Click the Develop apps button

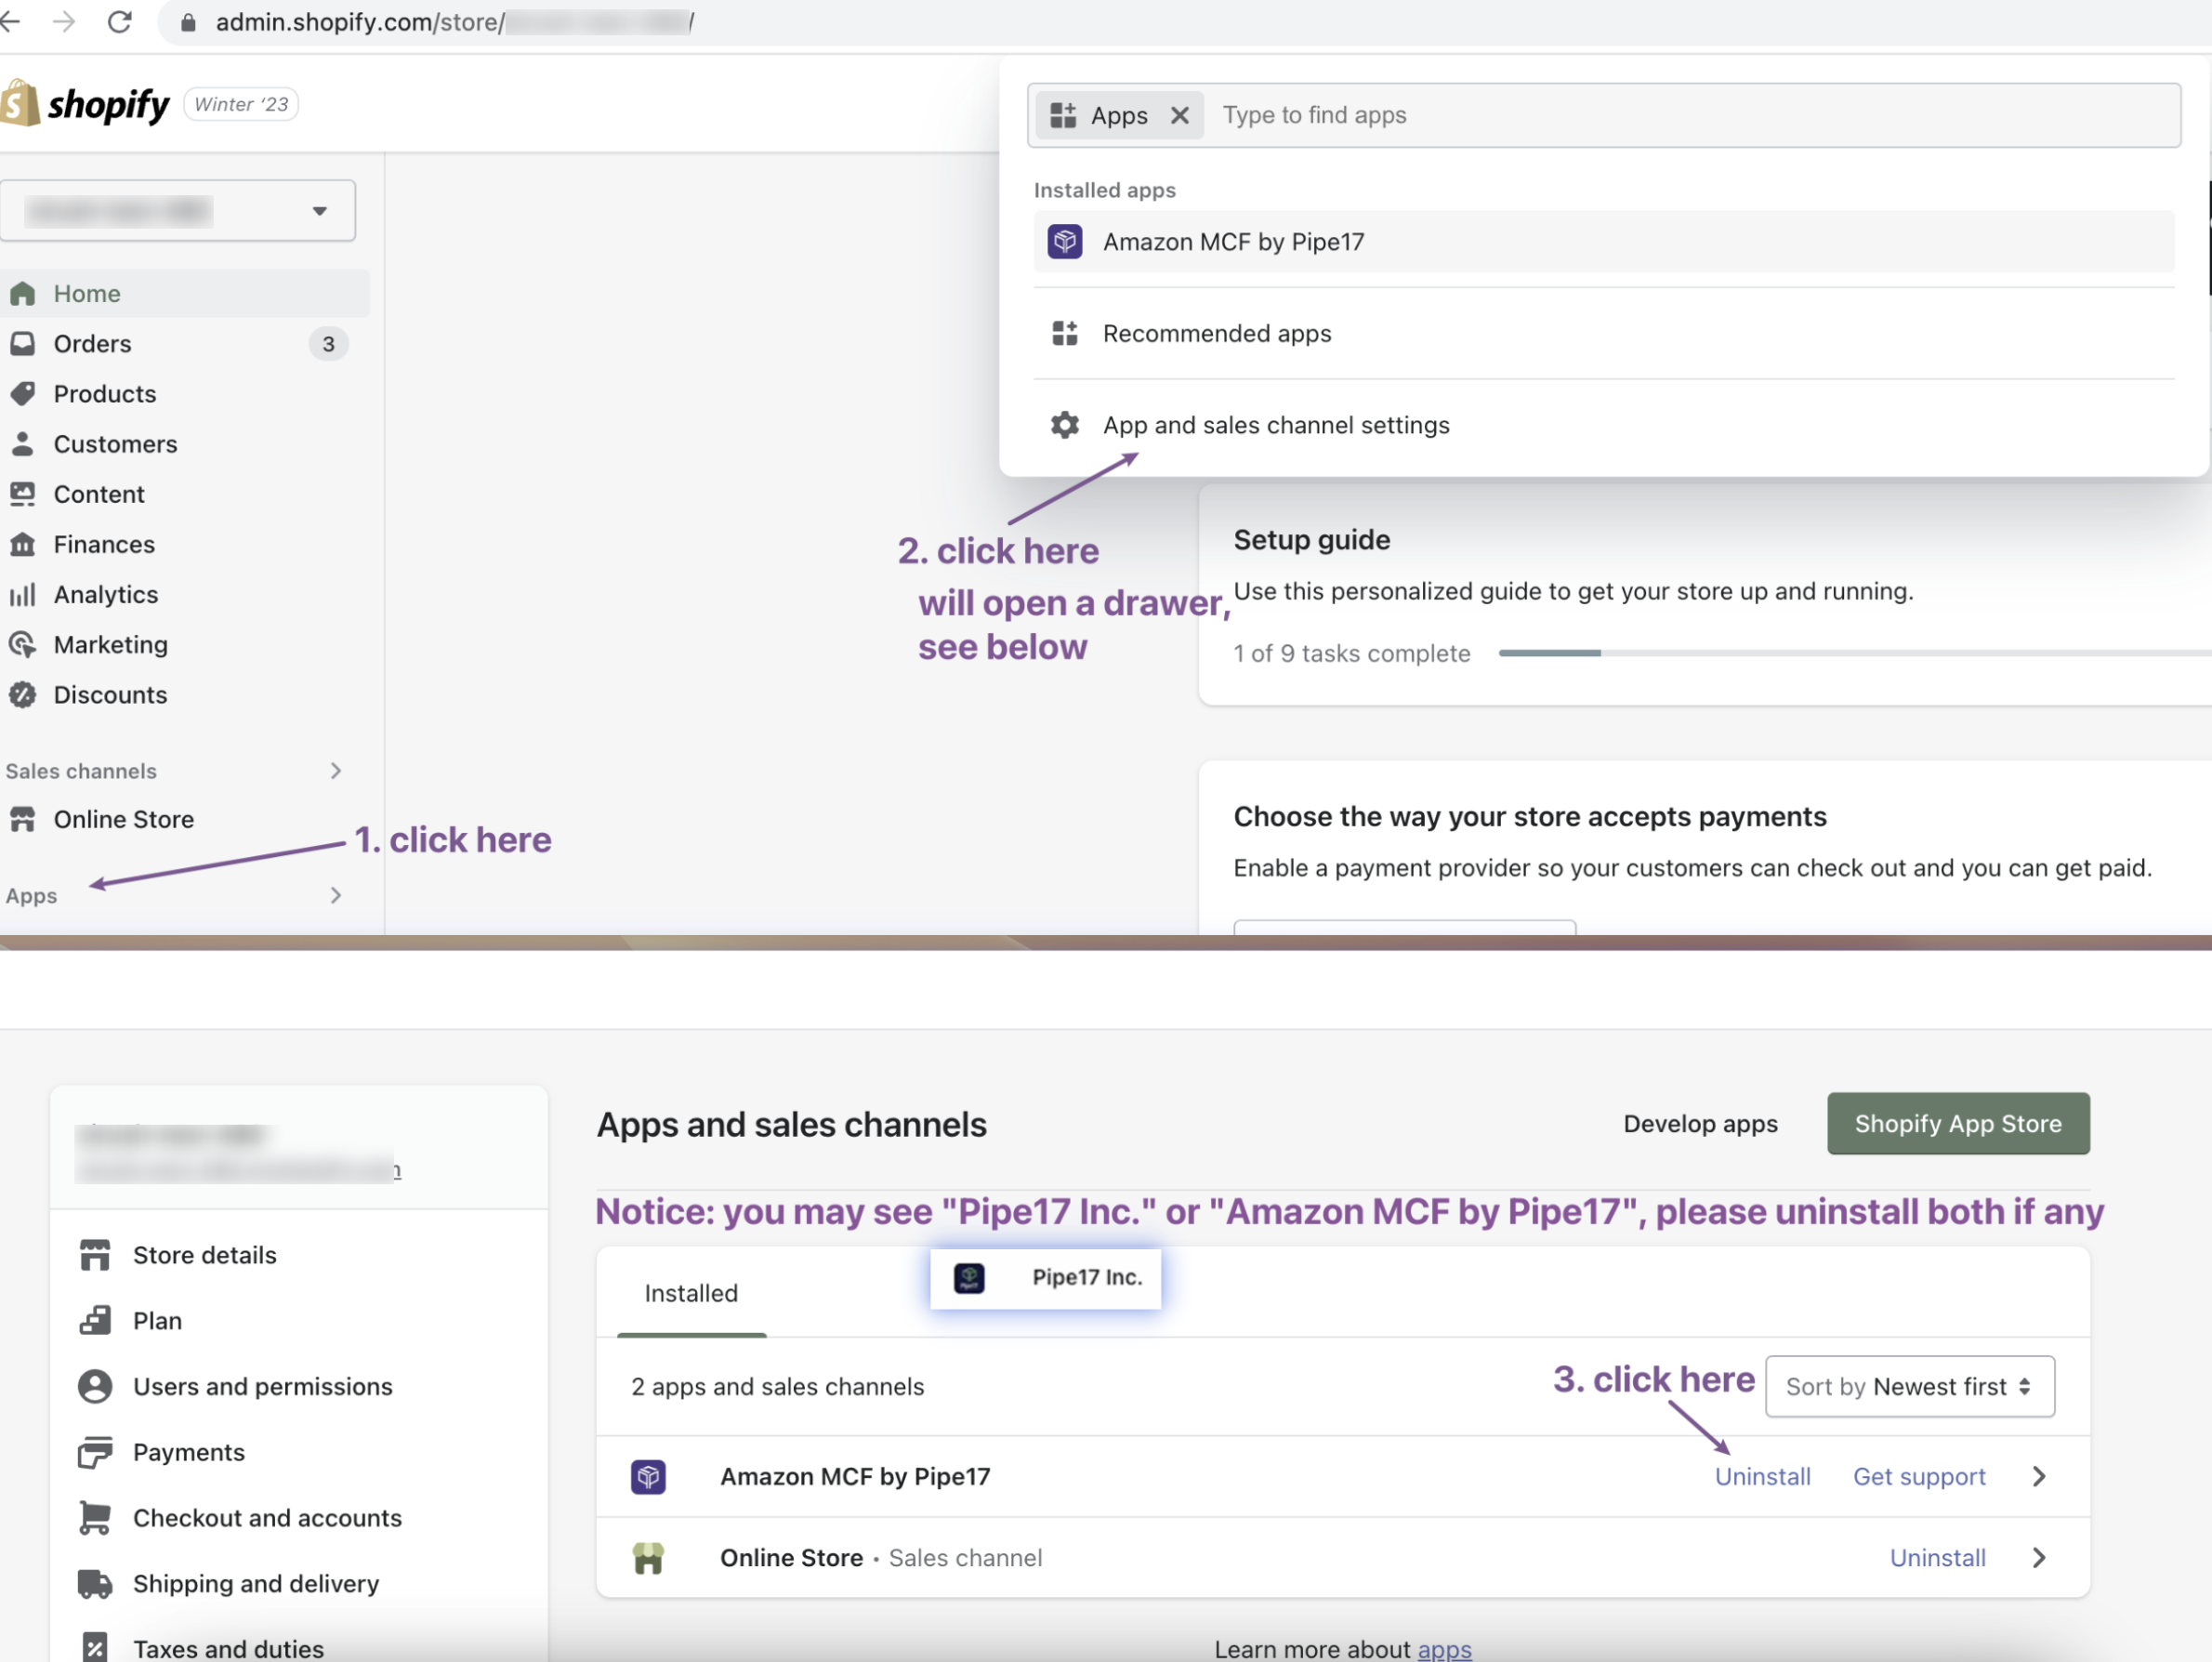click(x=1701, y=1124)
